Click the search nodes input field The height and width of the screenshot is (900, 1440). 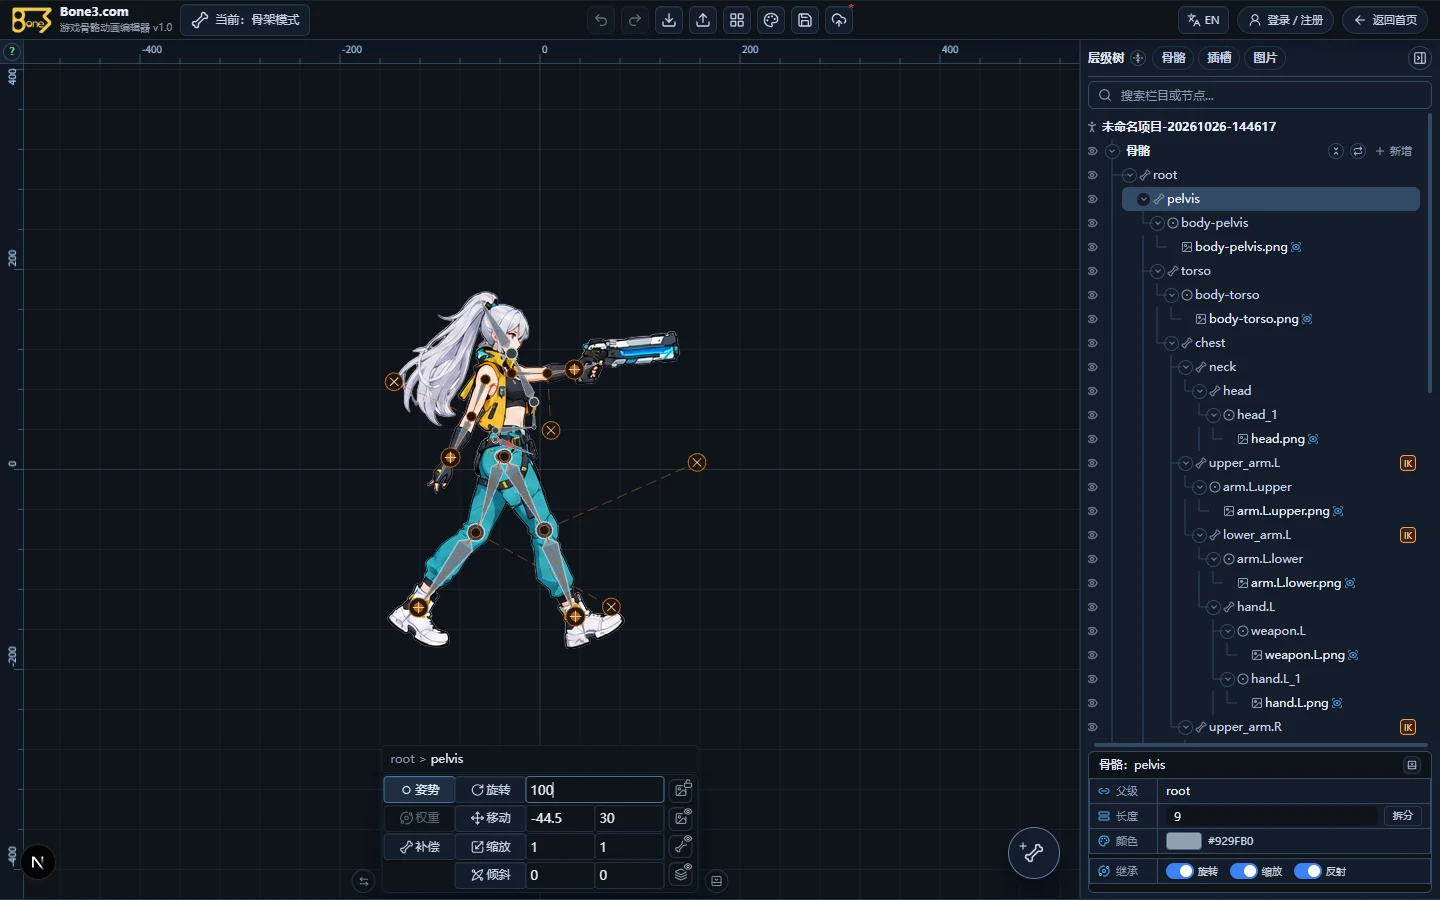(x=1260, y=95)
